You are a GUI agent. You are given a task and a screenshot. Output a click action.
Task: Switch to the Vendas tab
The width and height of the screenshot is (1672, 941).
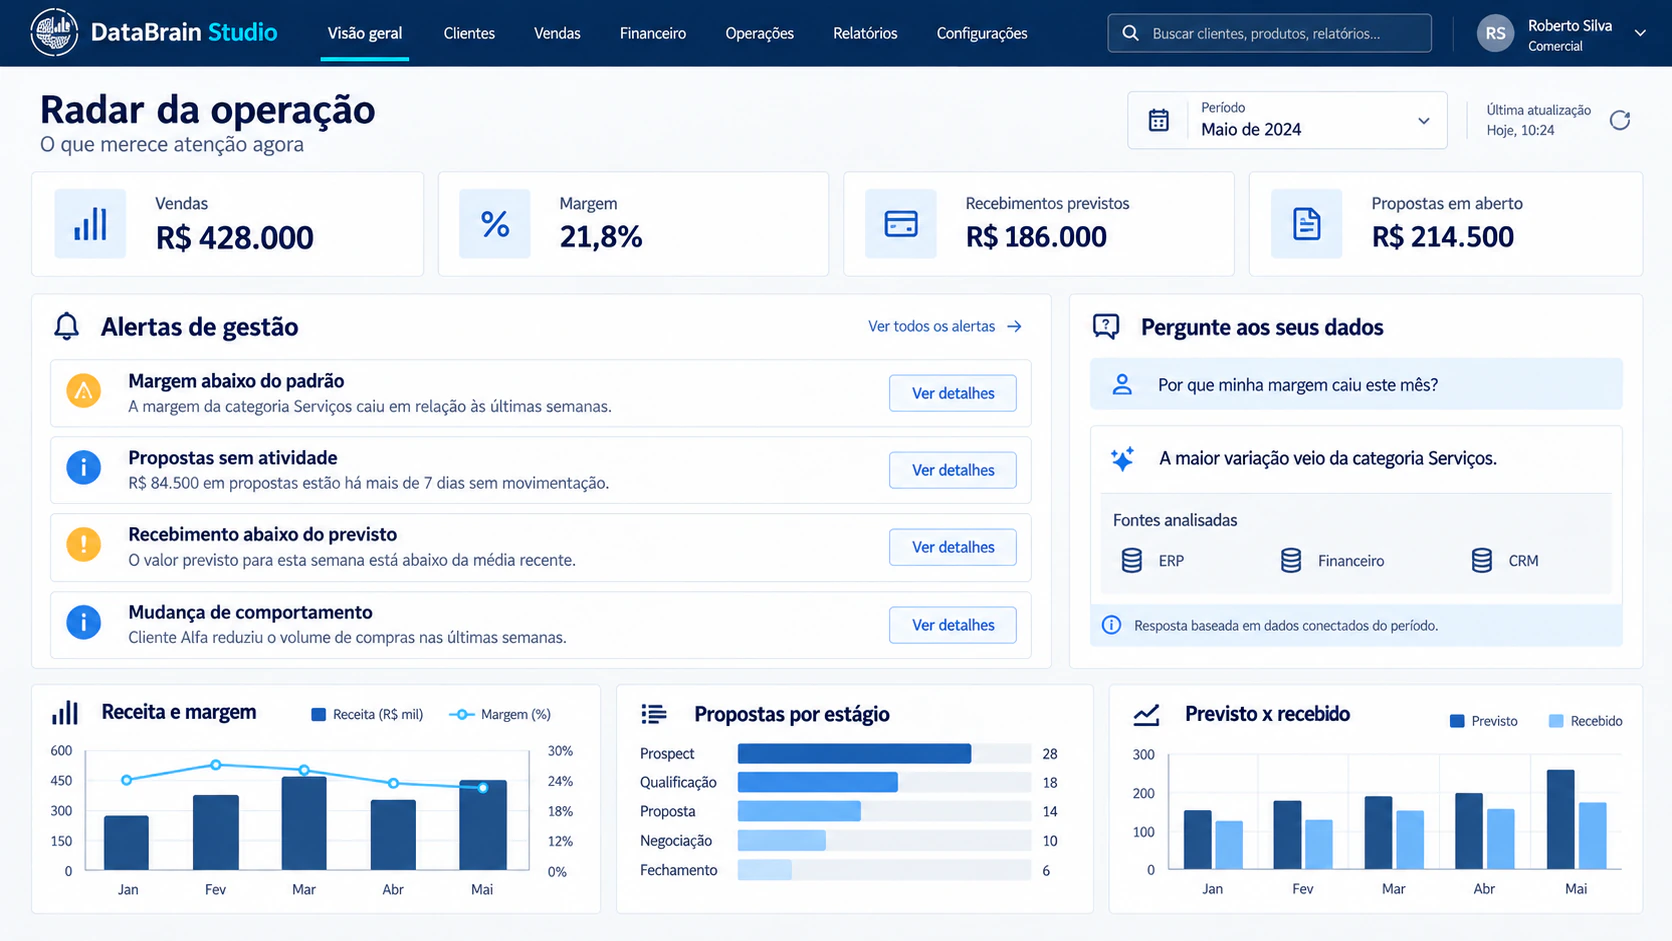click(557, 33)
